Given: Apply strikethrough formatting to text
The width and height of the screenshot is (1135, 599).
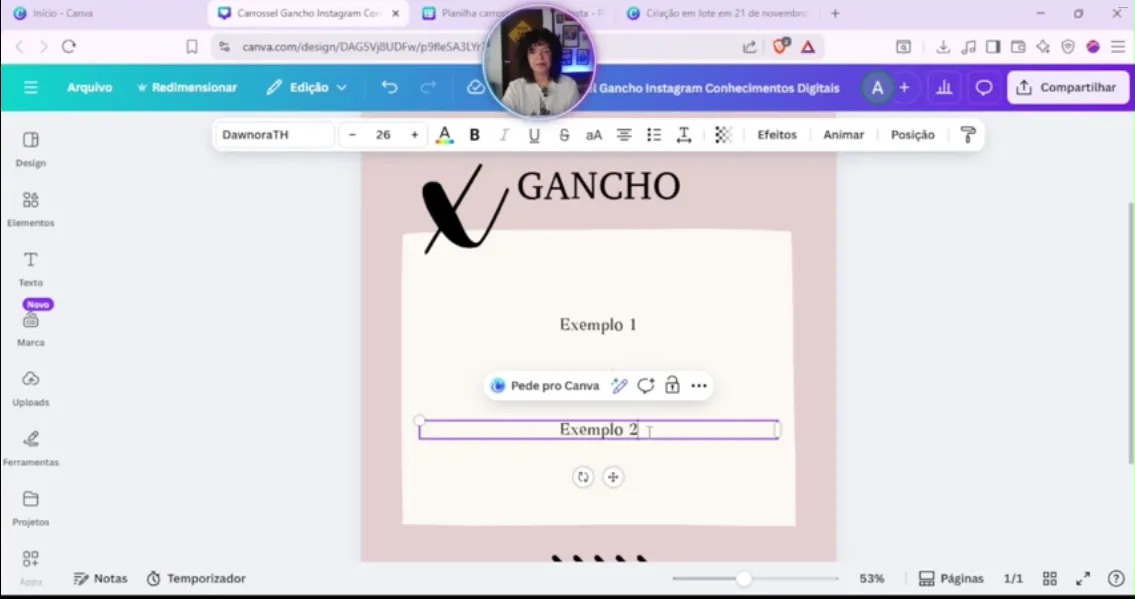Looking at the screenshot, I should [564, 135].
